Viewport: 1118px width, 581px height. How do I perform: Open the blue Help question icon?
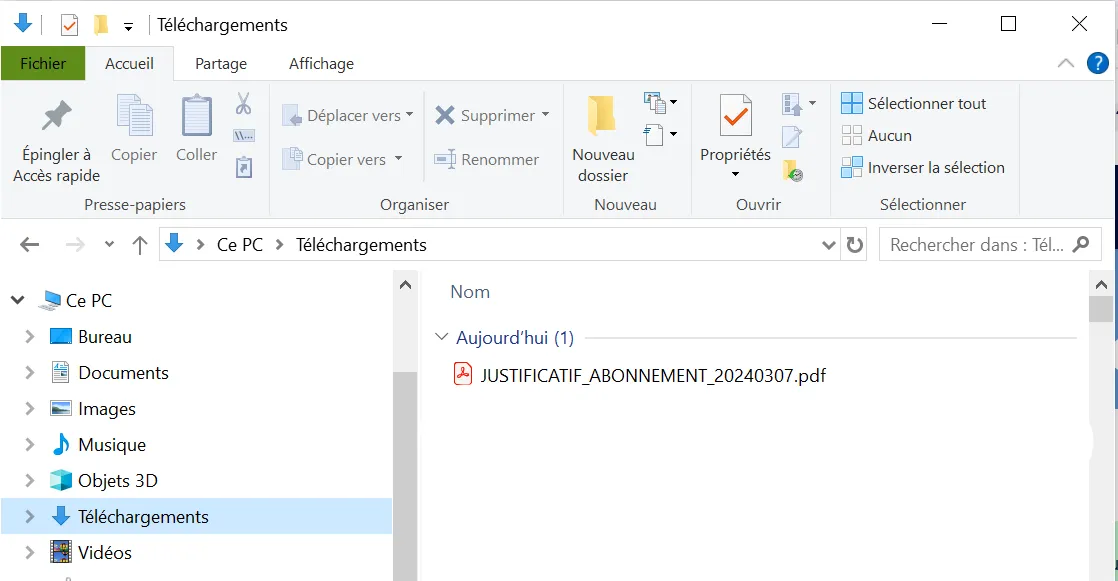[1097, 63]
